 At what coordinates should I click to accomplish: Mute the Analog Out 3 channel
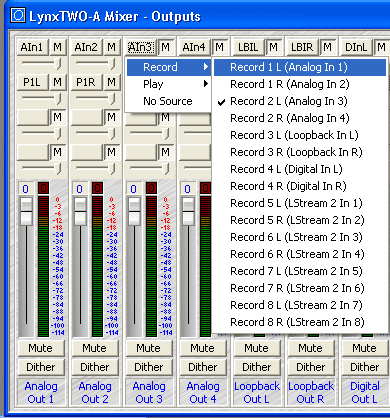pyautogui.click(x=149, y=348)
